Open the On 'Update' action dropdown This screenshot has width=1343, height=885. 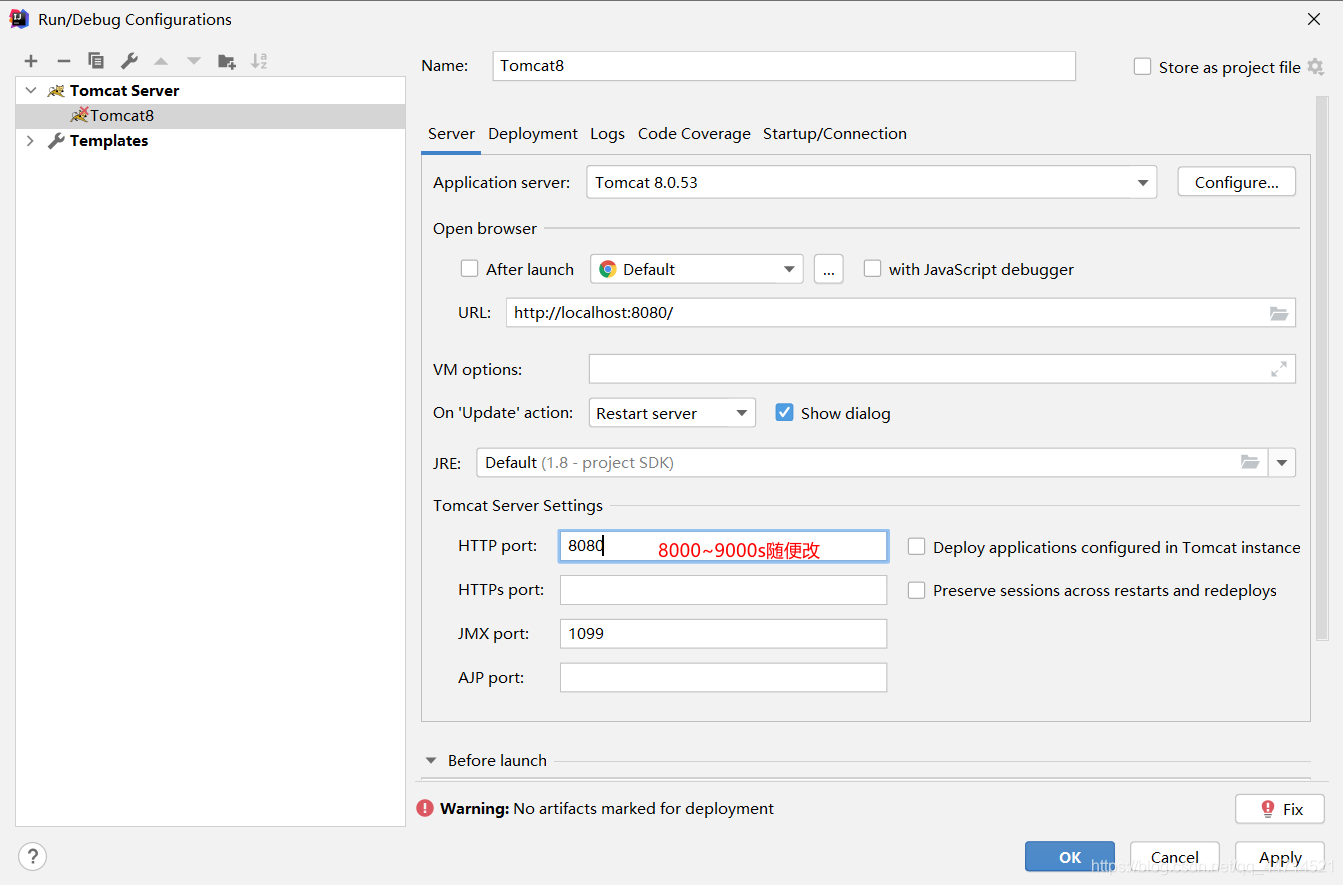point(672,413)
